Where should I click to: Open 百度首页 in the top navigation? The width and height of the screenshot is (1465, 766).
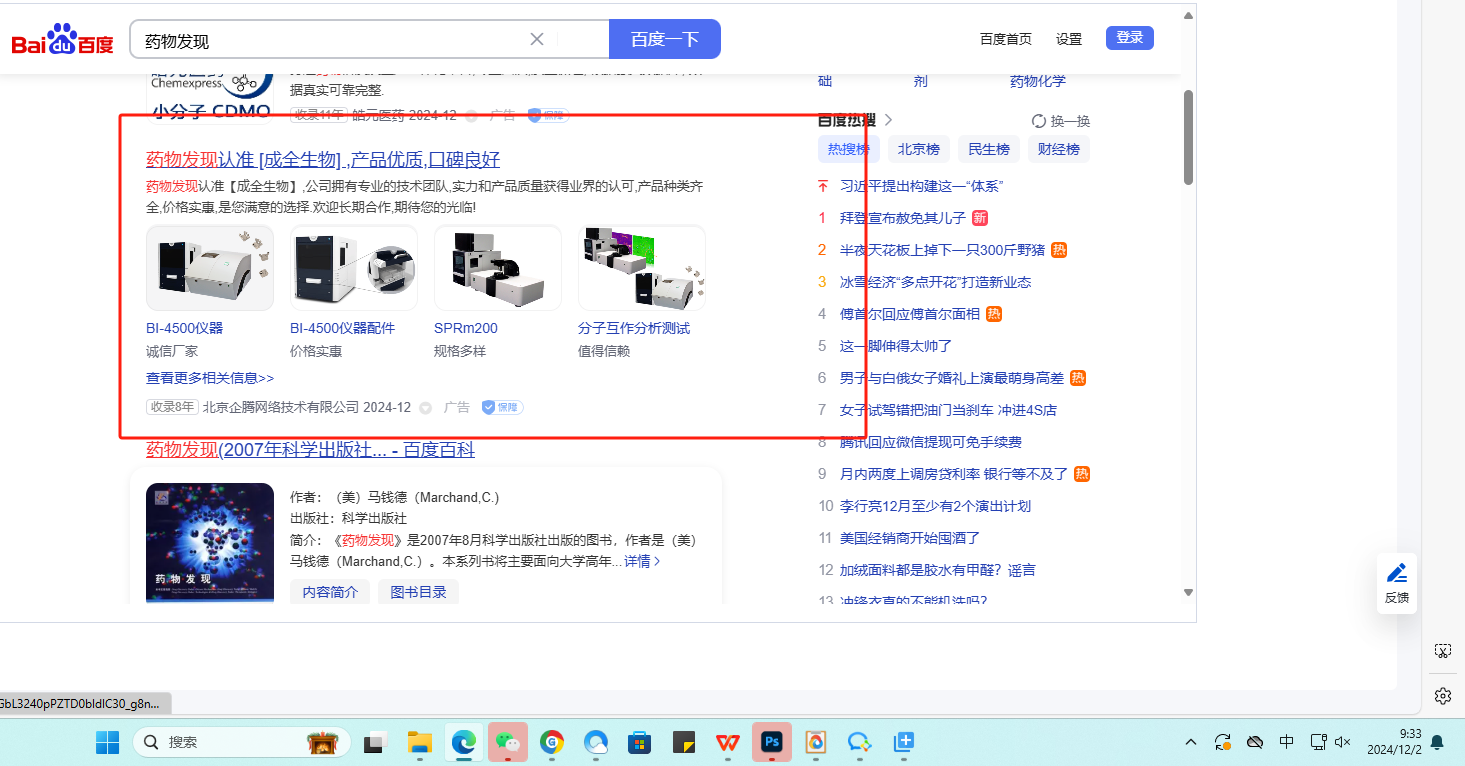pyautogui.click(x=1006, y=39)
